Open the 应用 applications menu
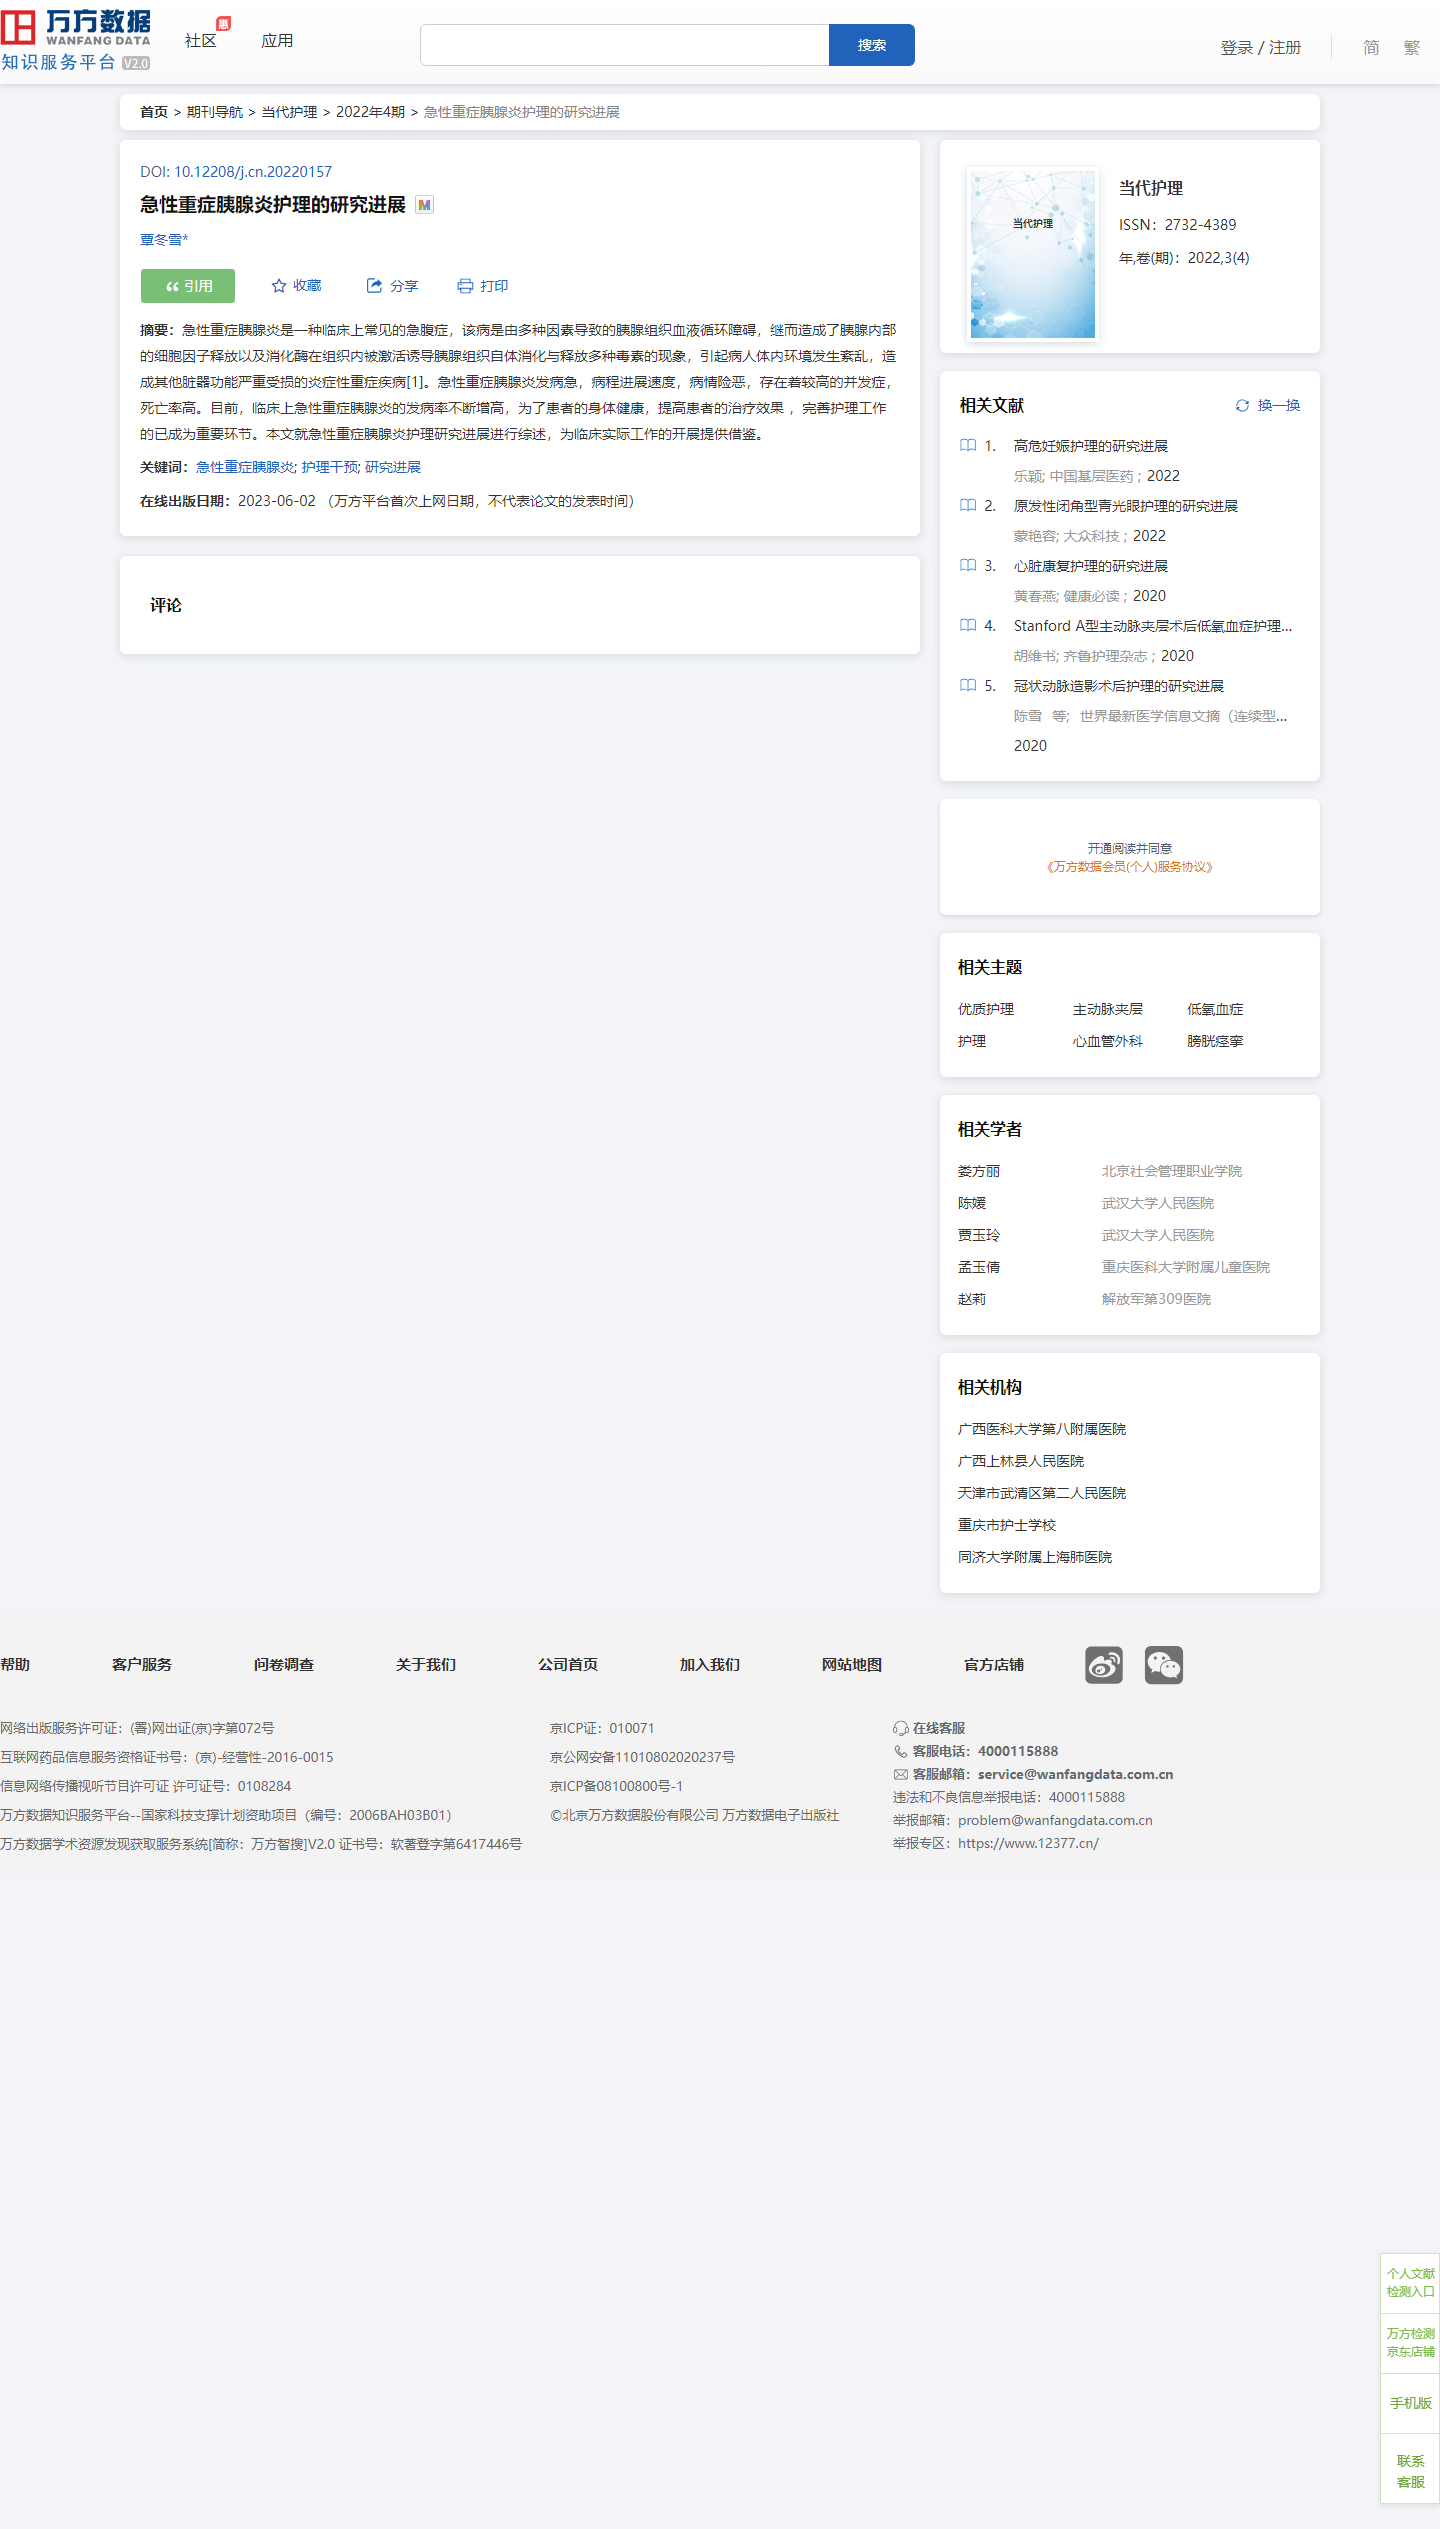Screen dimensions: 1440x2529 (x=277, y=41)
